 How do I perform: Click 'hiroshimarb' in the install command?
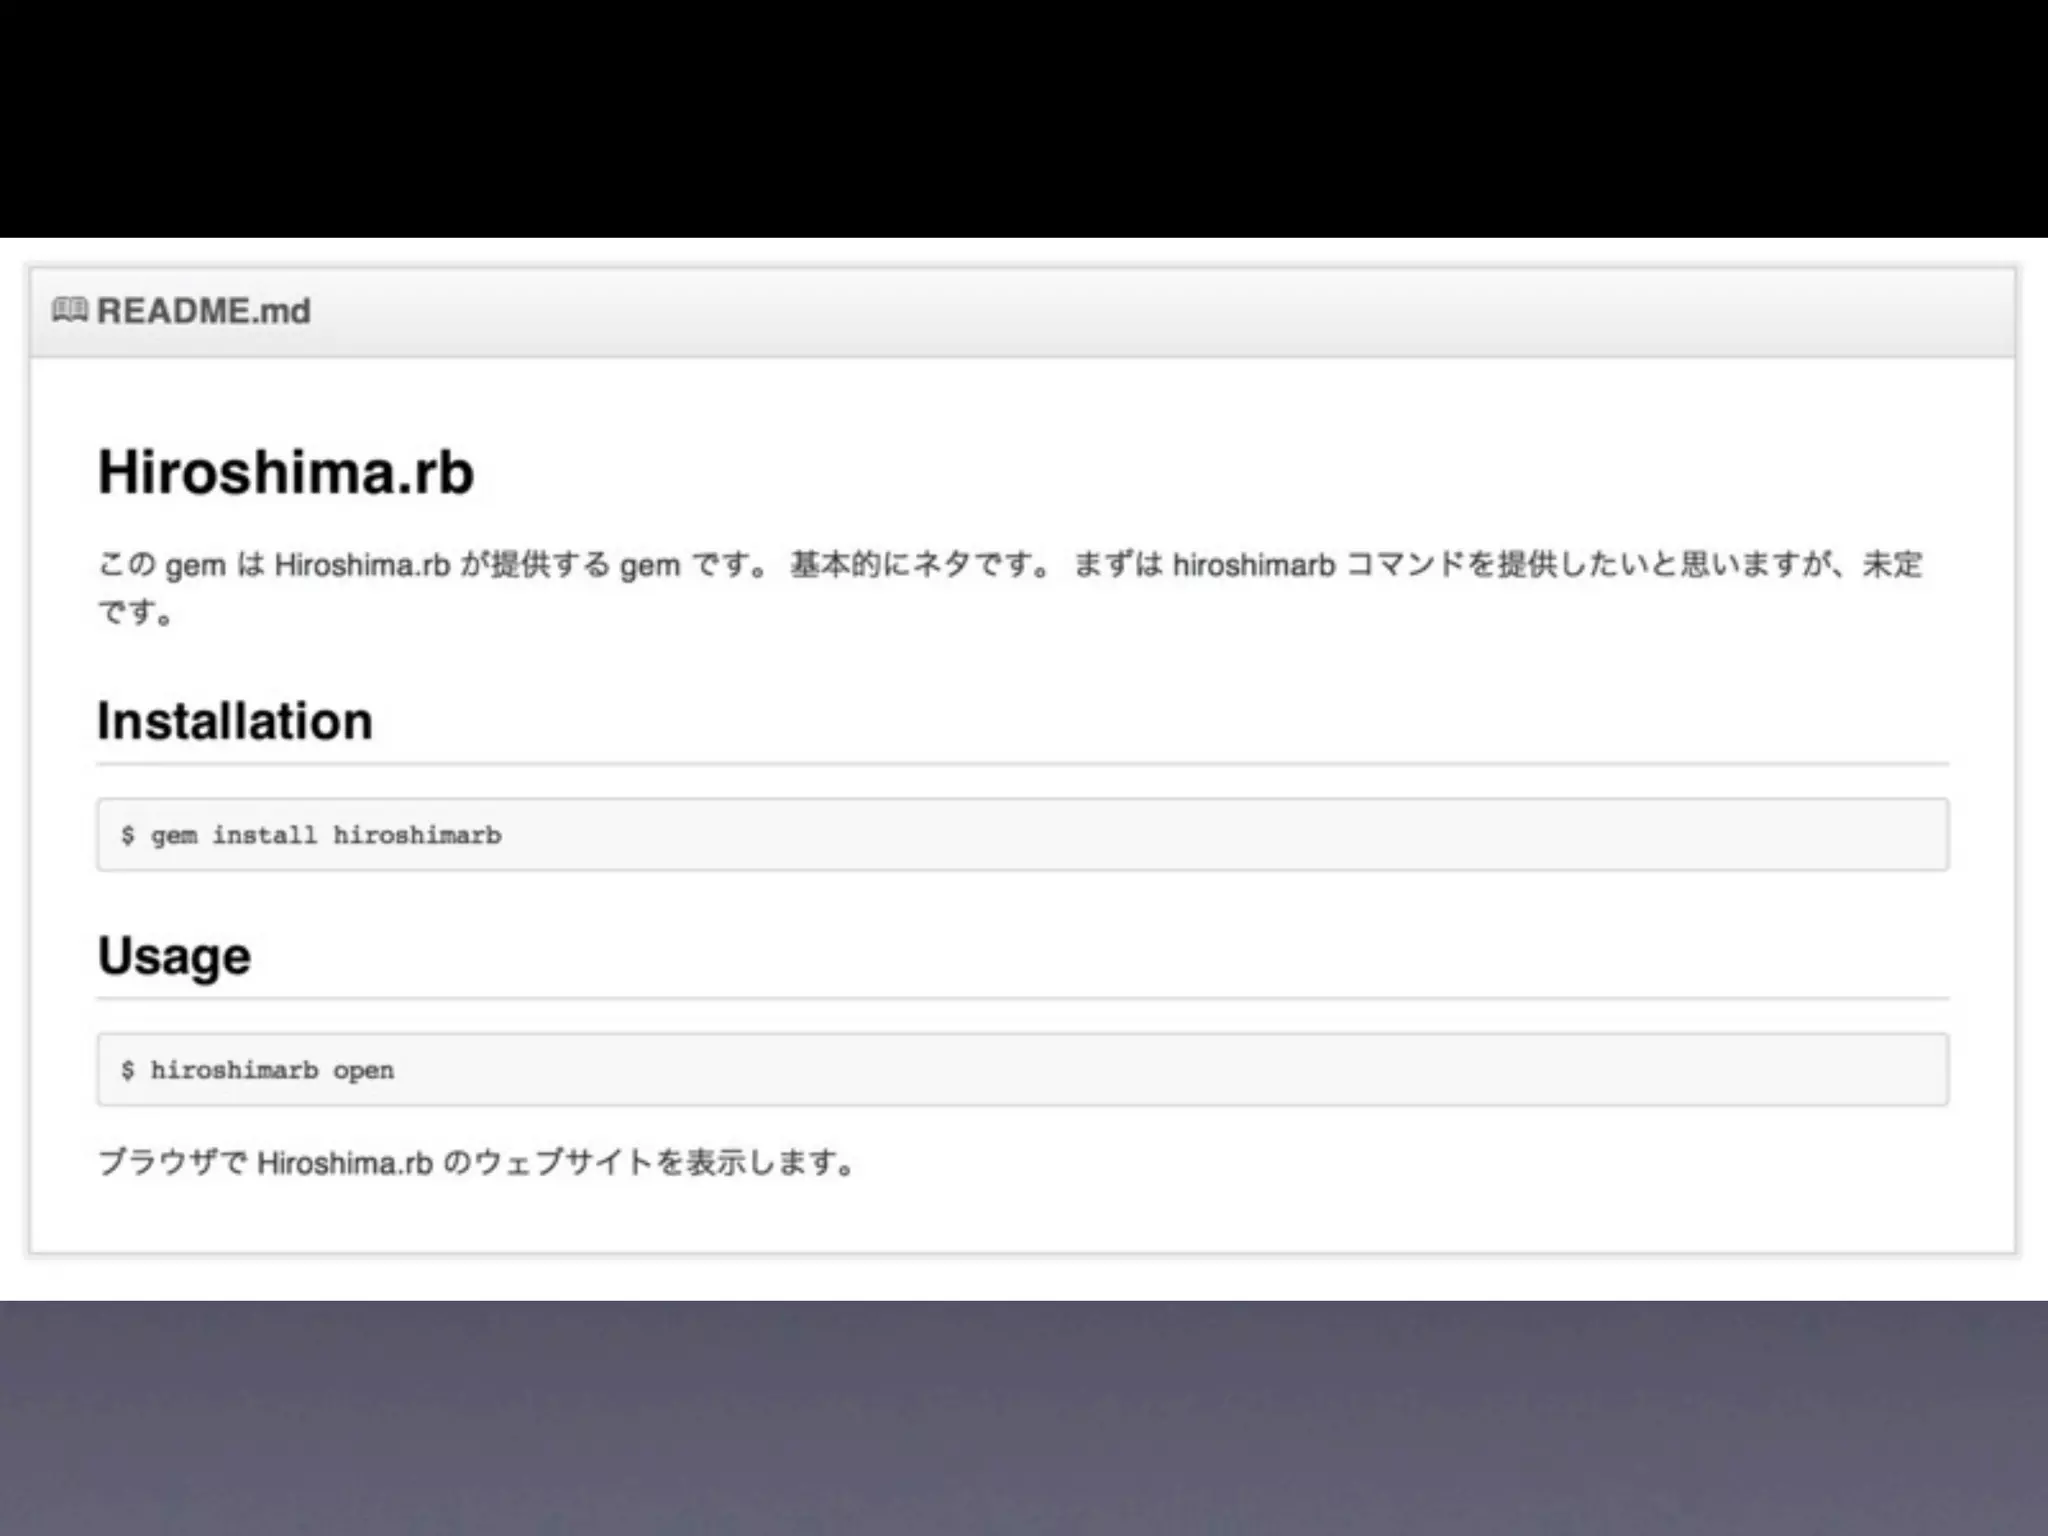[x=417, y=835]
